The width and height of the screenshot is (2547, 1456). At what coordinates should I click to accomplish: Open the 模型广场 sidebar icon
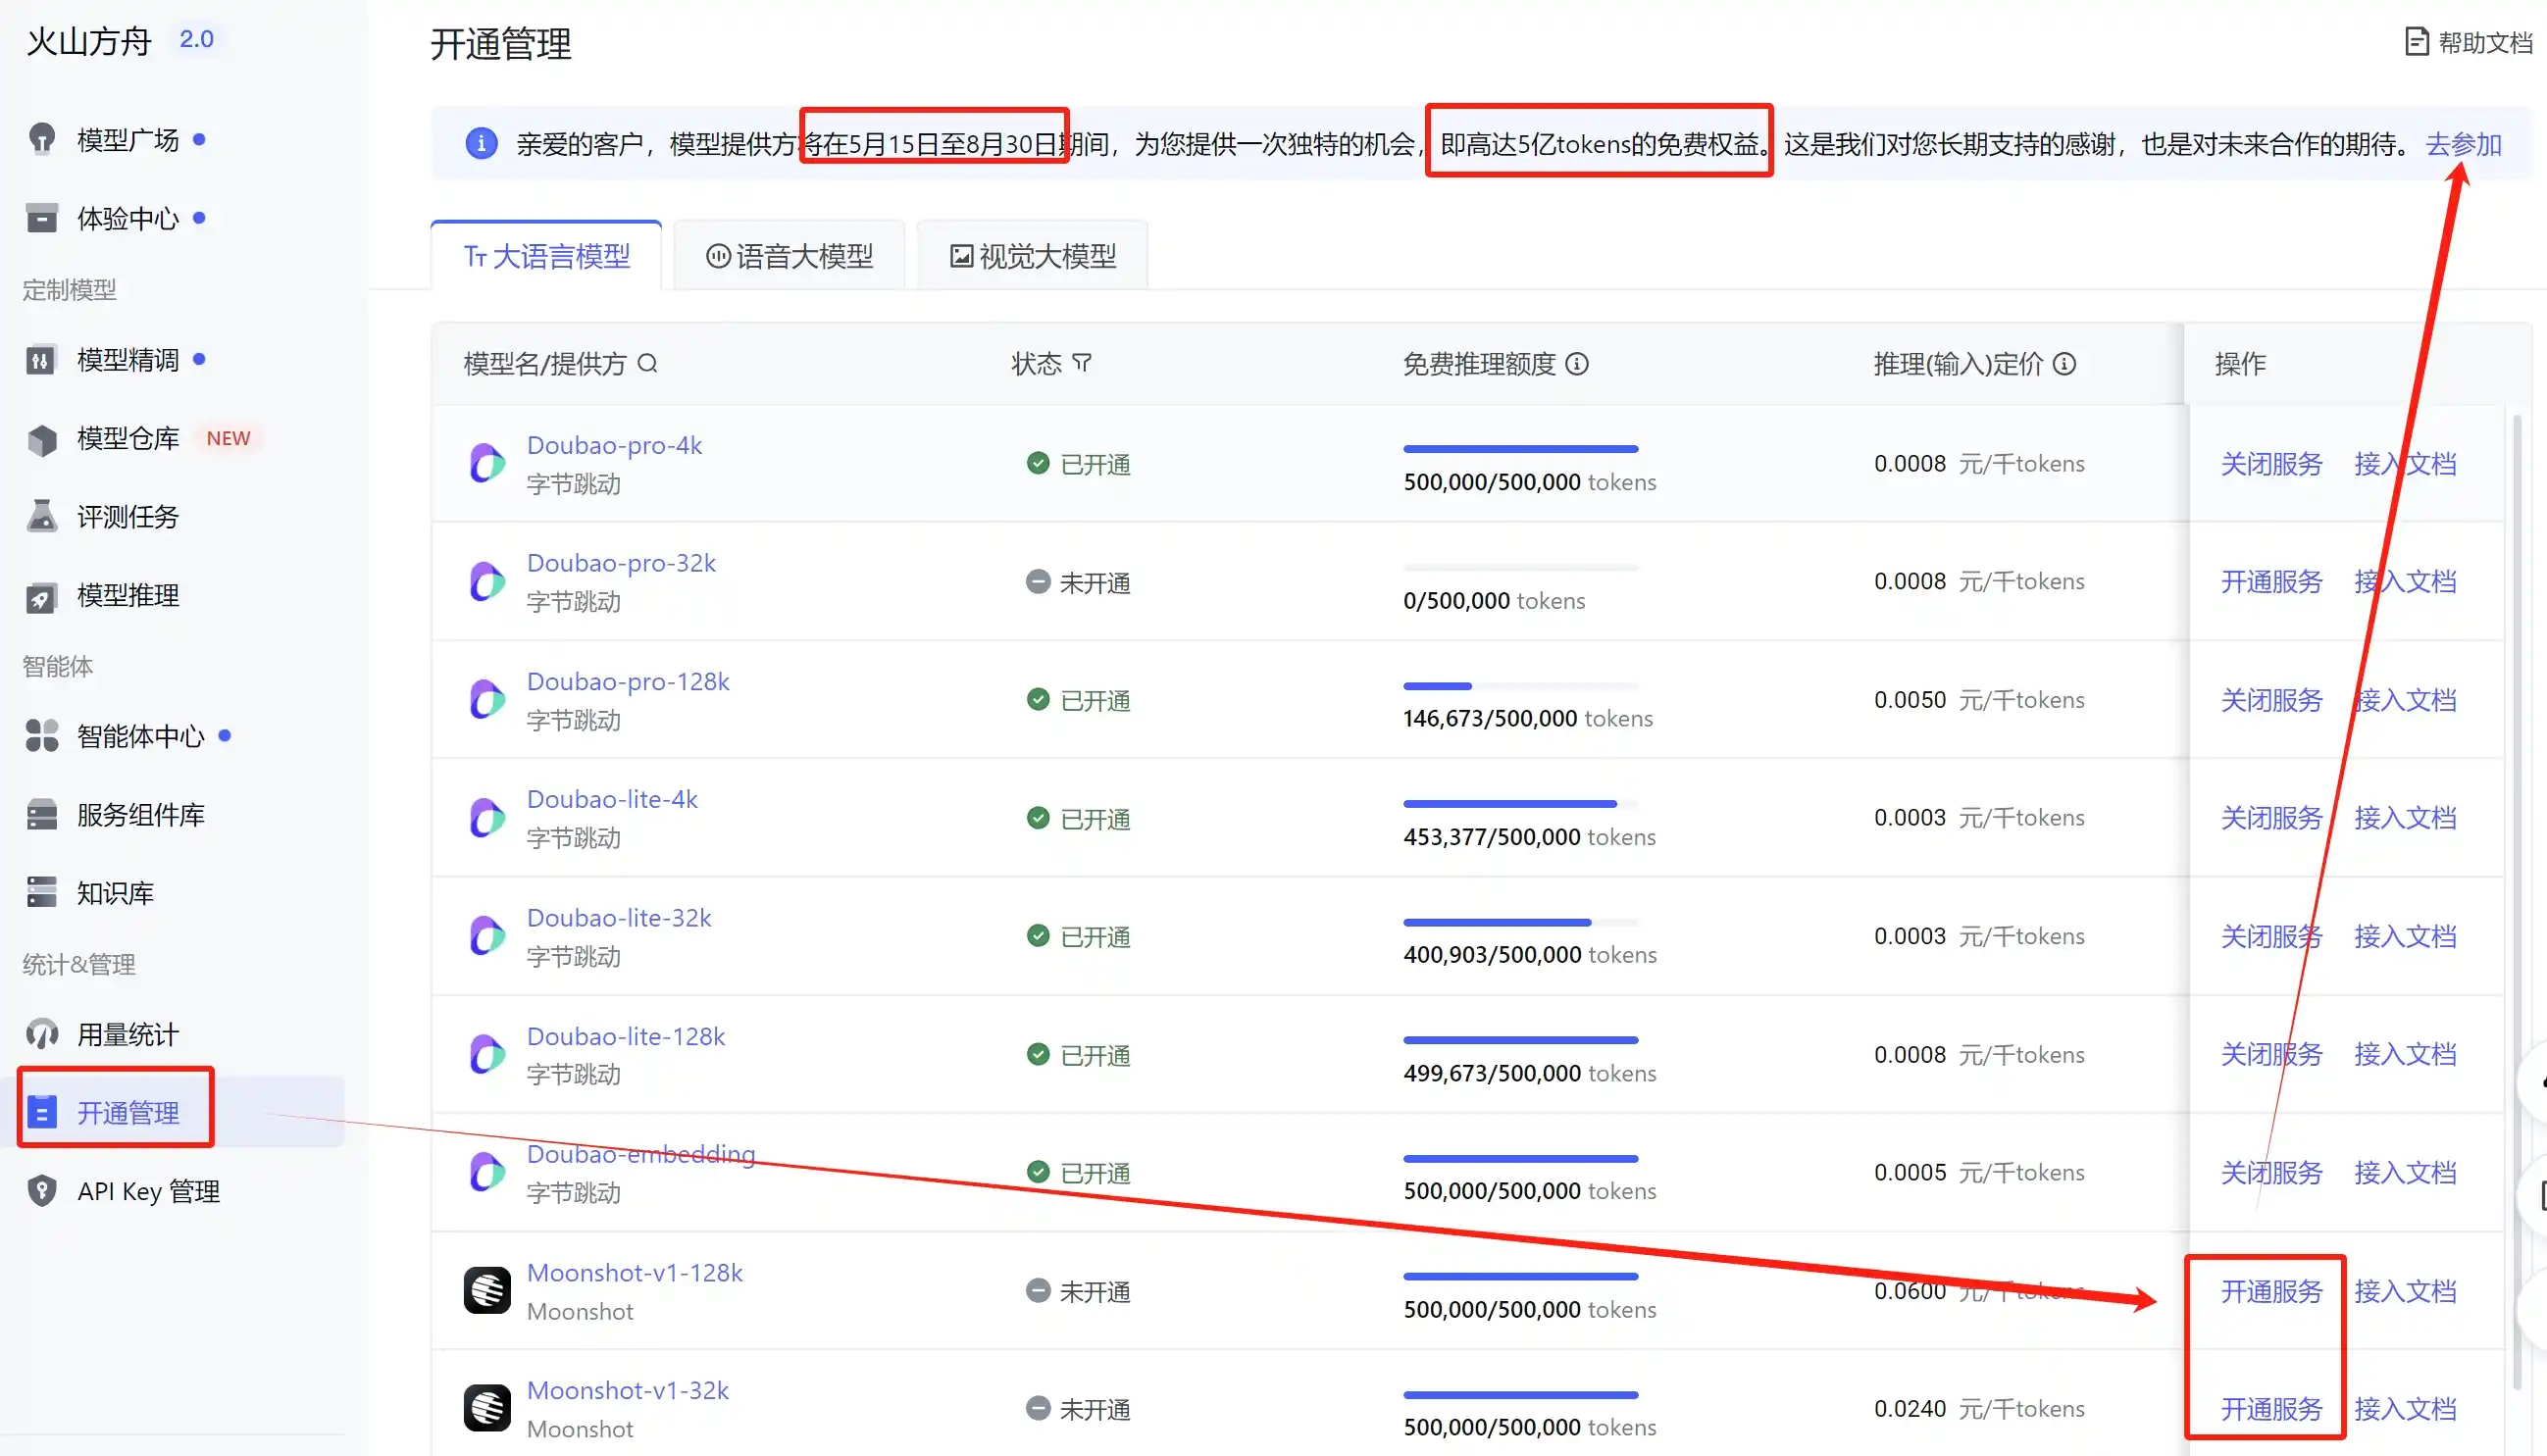[x=42, y=139]
